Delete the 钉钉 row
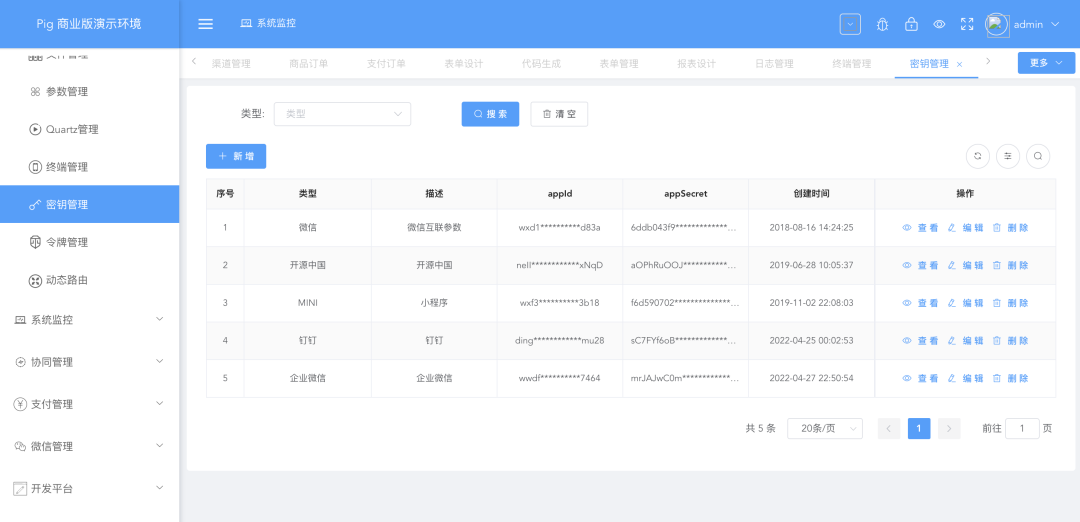This screenshot has width=1080, height=522. (1010, 341)
